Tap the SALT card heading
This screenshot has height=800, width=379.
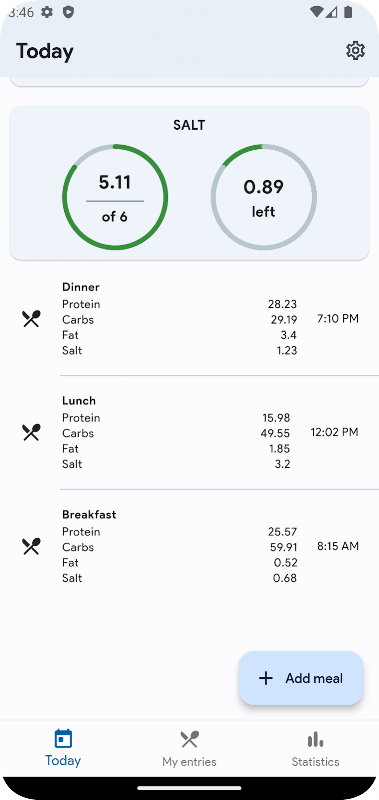(x=189, y=126)
